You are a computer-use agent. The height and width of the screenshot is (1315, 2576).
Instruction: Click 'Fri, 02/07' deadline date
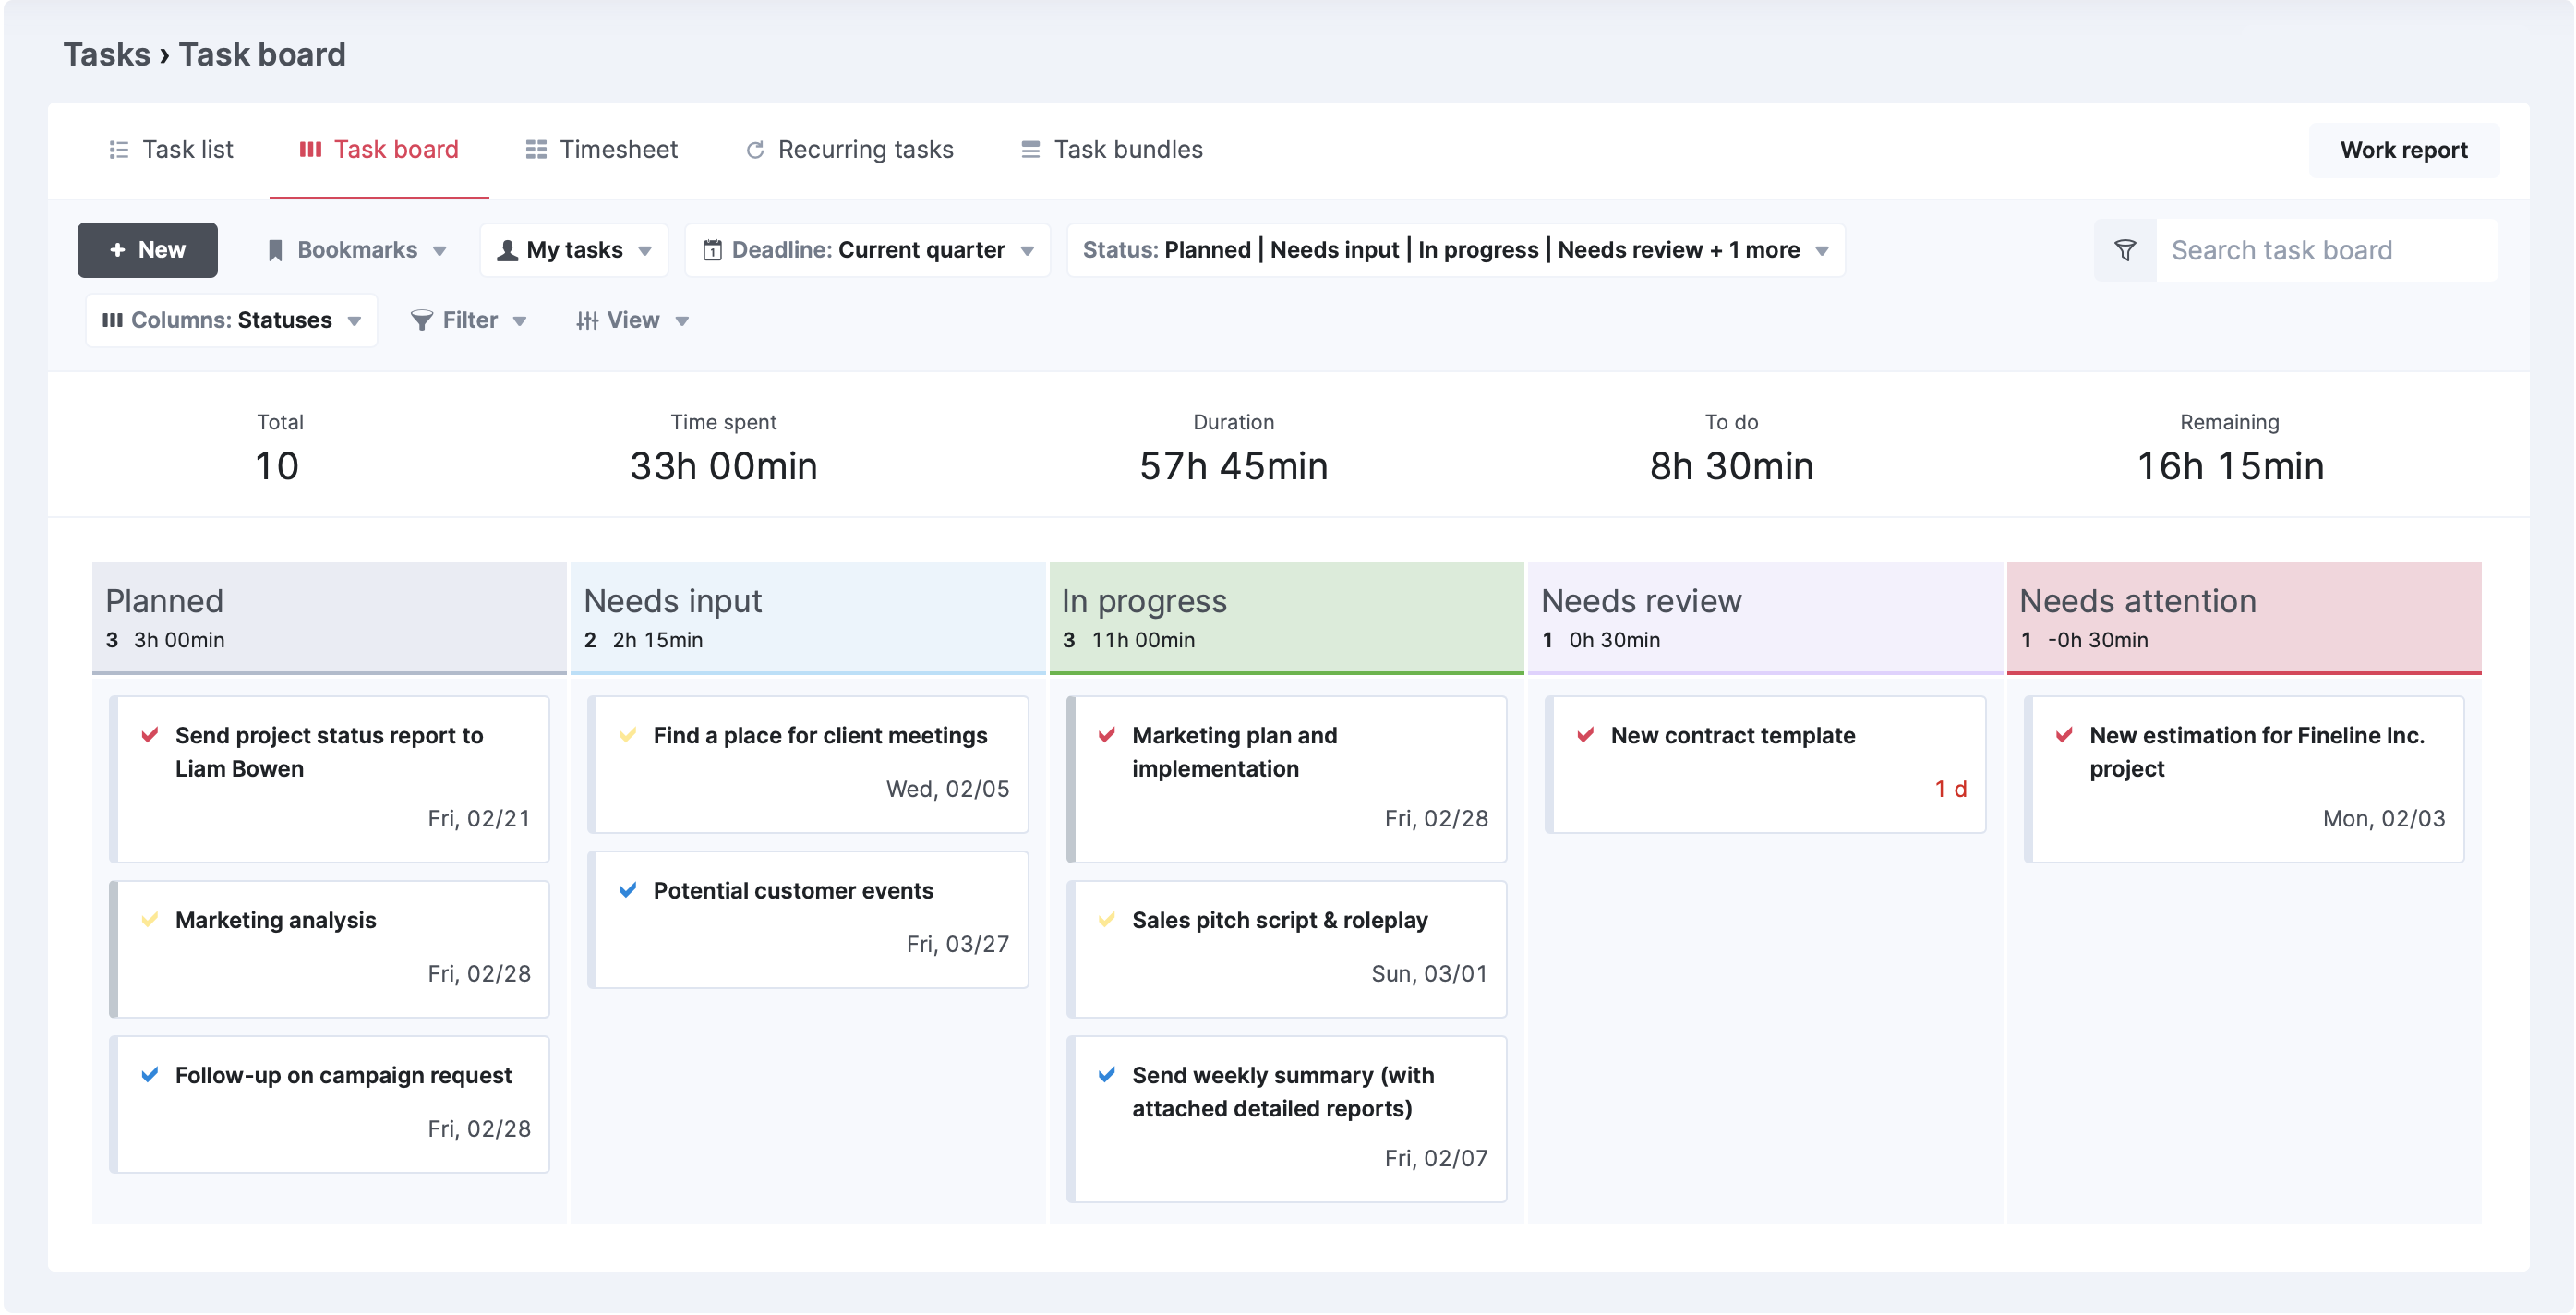pyautogui.click(x=1436, y=1158)
